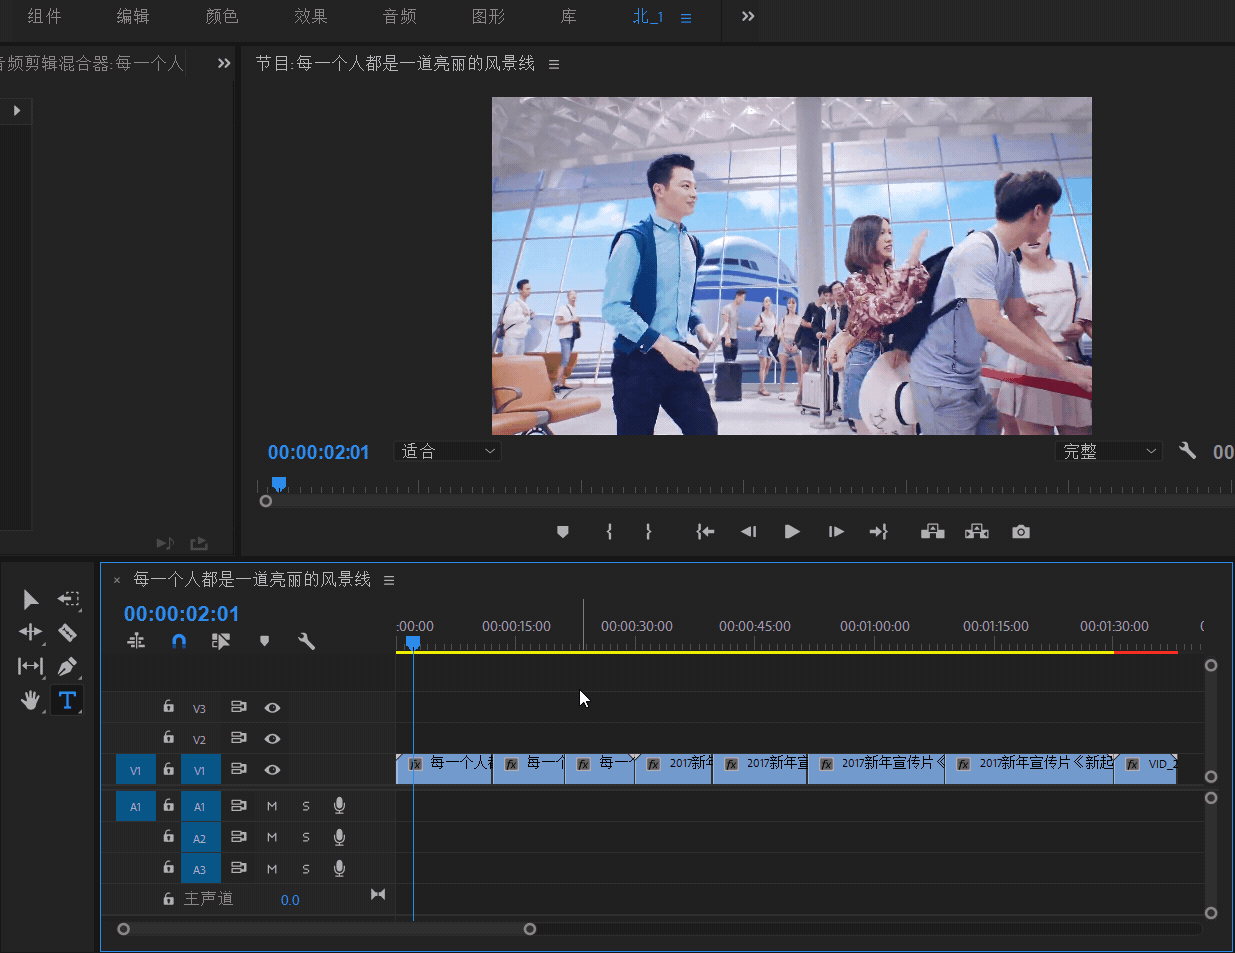Mute audio track A1
1235x953 pixels.
(x=272, y=806)
